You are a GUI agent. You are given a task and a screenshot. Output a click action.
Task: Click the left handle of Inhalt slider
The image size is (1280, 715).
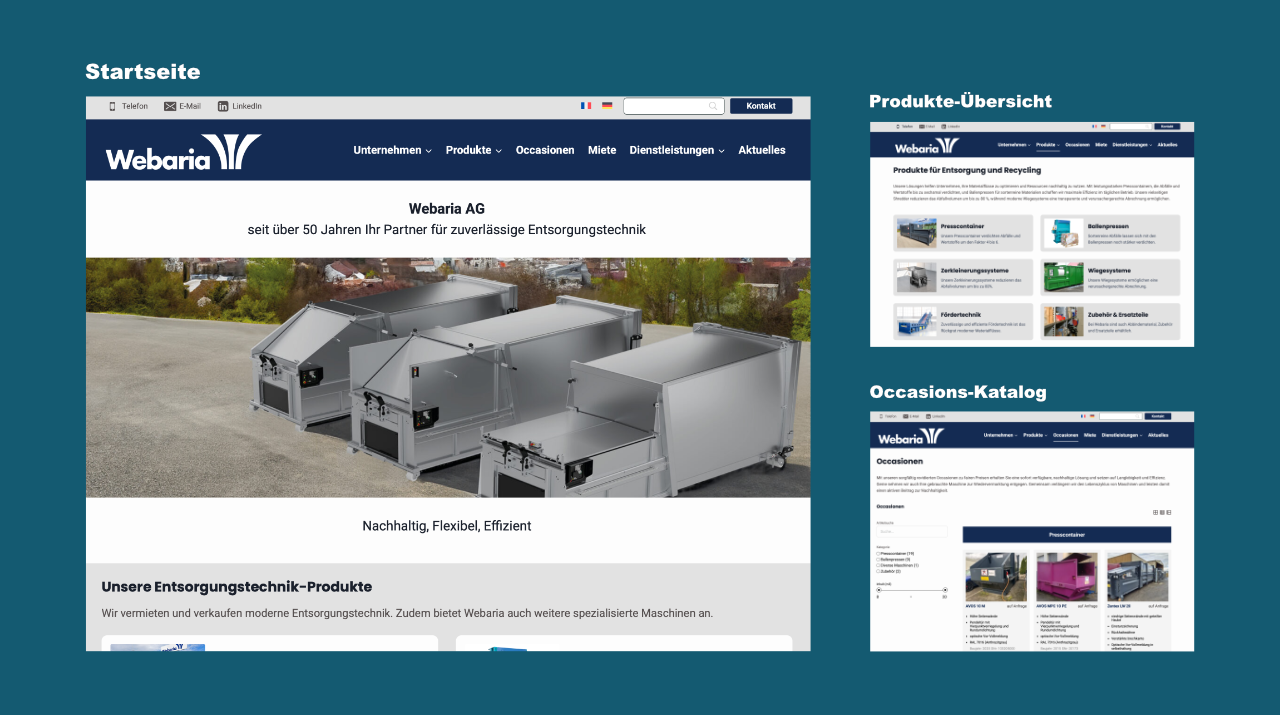[x=878, y=590]
